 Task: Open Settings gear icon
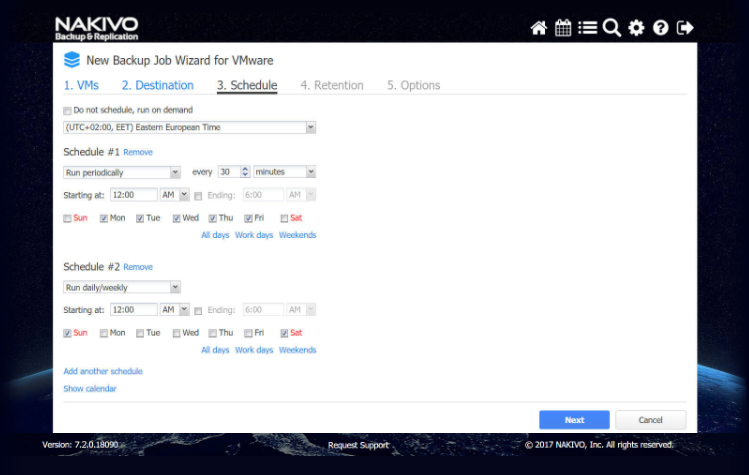636,28
